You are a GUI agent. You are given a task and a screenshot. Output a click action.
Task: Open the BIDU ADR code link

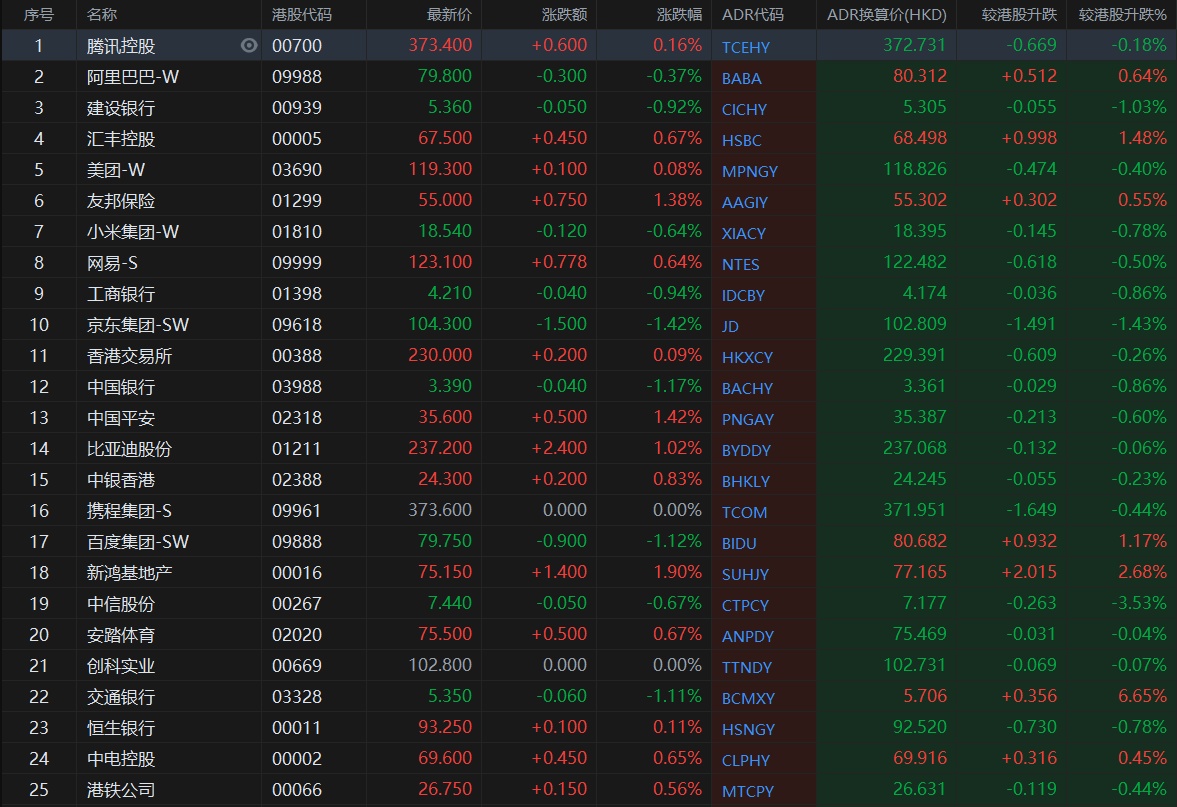click(x=739, y=543)
